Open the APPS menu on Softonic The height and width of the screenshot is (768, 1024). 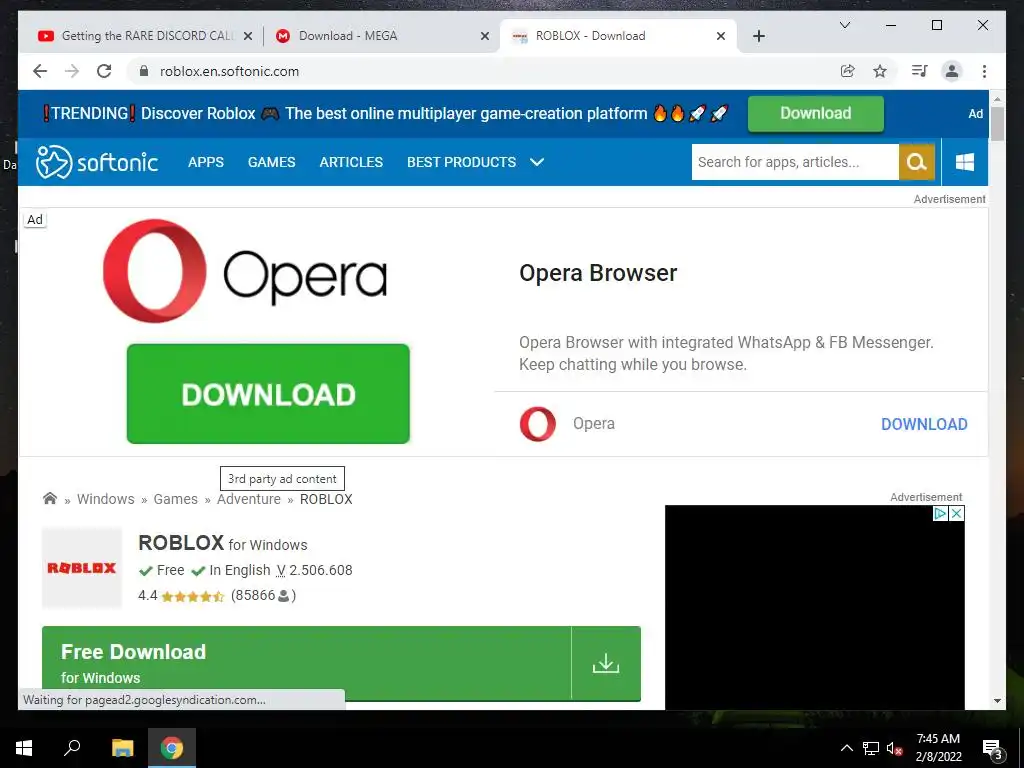(x=206, y=162)
